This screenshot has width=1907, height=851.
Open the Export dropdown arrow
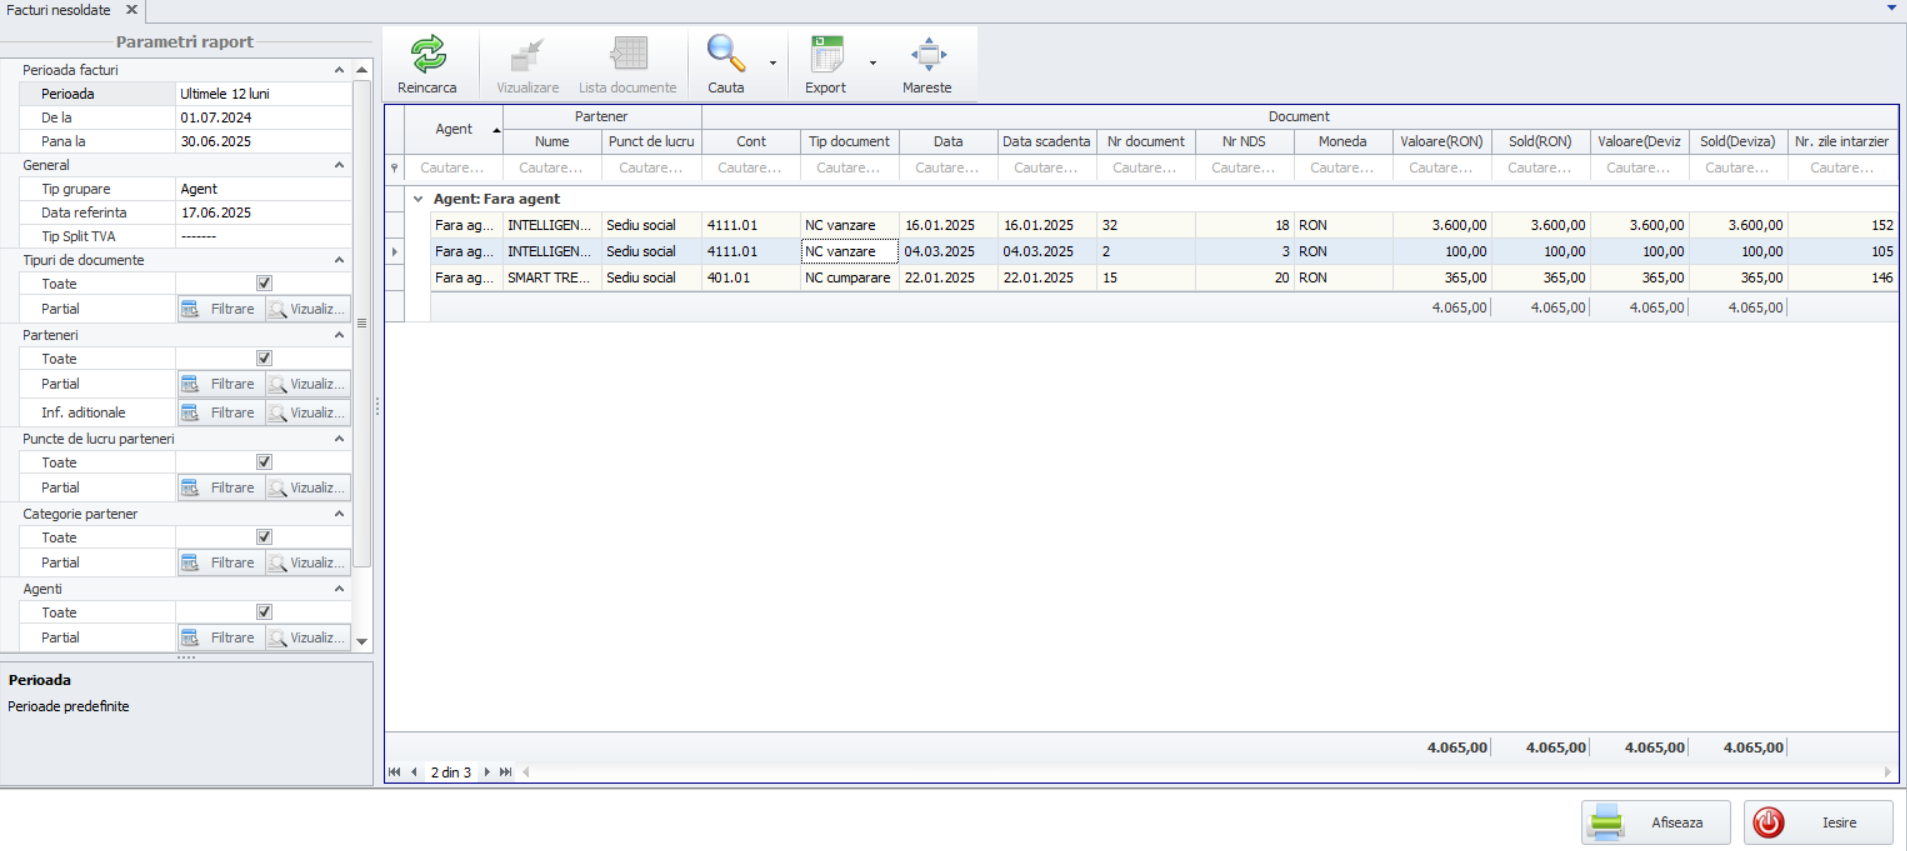pyautogui.click(x=873, y=63)
